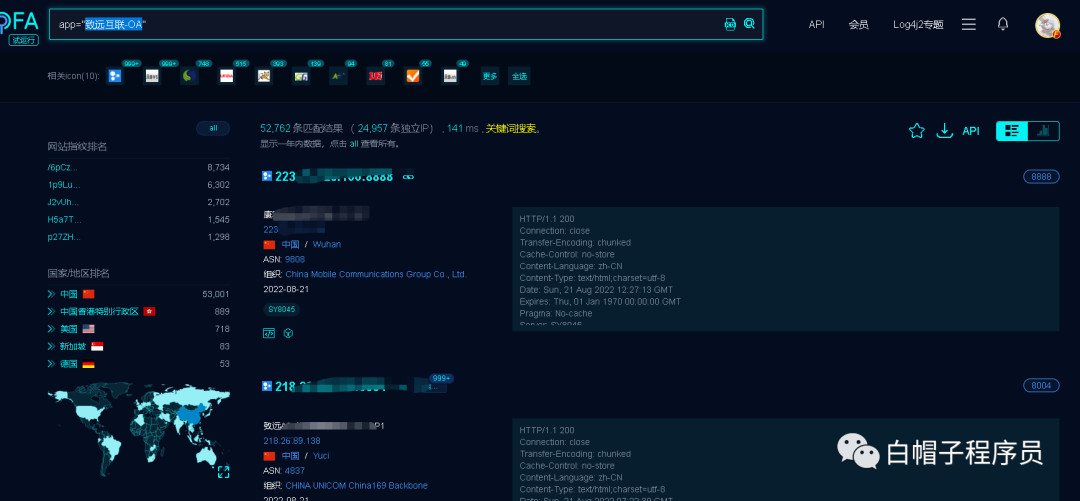Select the related icon with 139 count
Image resolution: width=1080 pixels, height=501 pixels.
coord(301,76)
